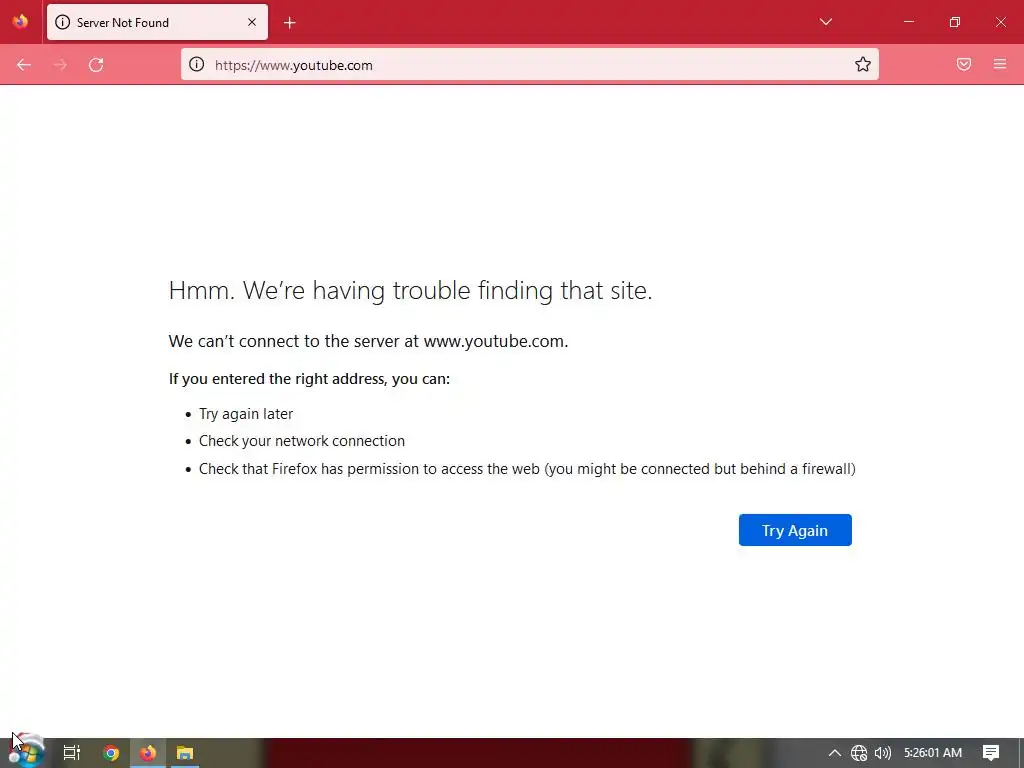Click the 'Check your network connection' text
This screenshot has width=1024, height=768.
pyautogui.click(x=302, y=441)
